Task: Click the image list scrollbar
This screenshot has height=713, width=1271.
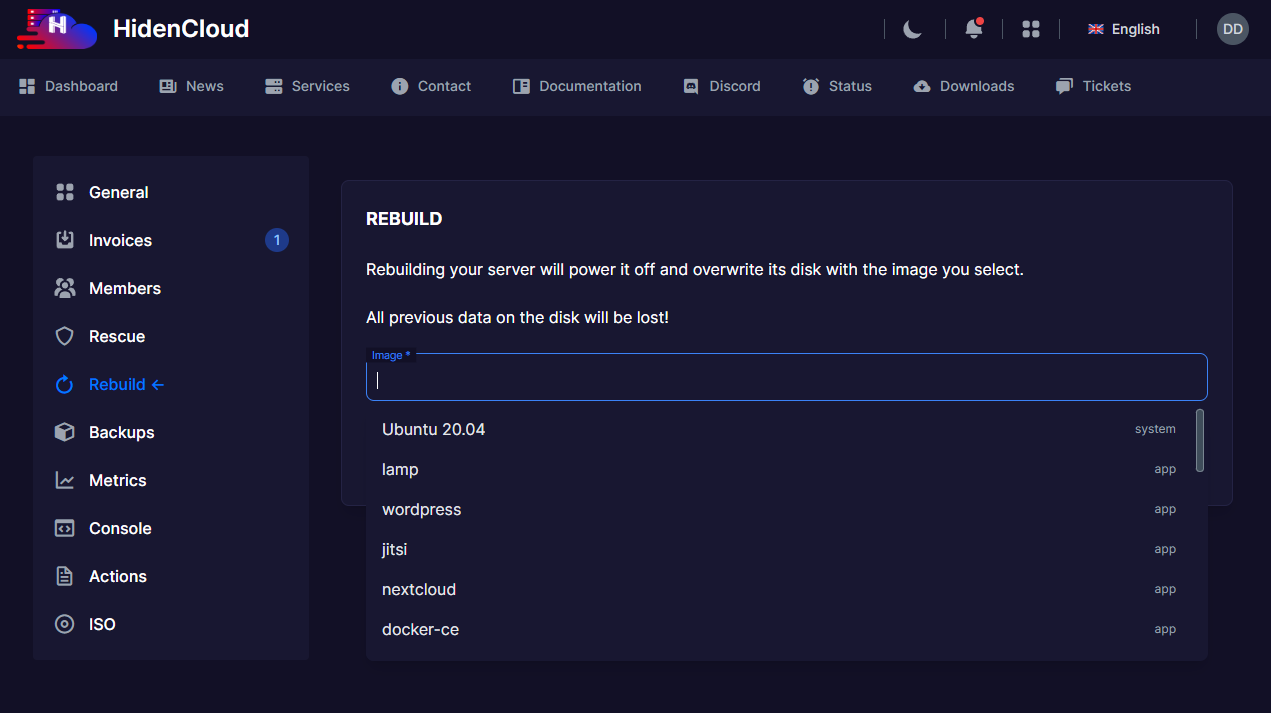Action: click(1199, 440)
